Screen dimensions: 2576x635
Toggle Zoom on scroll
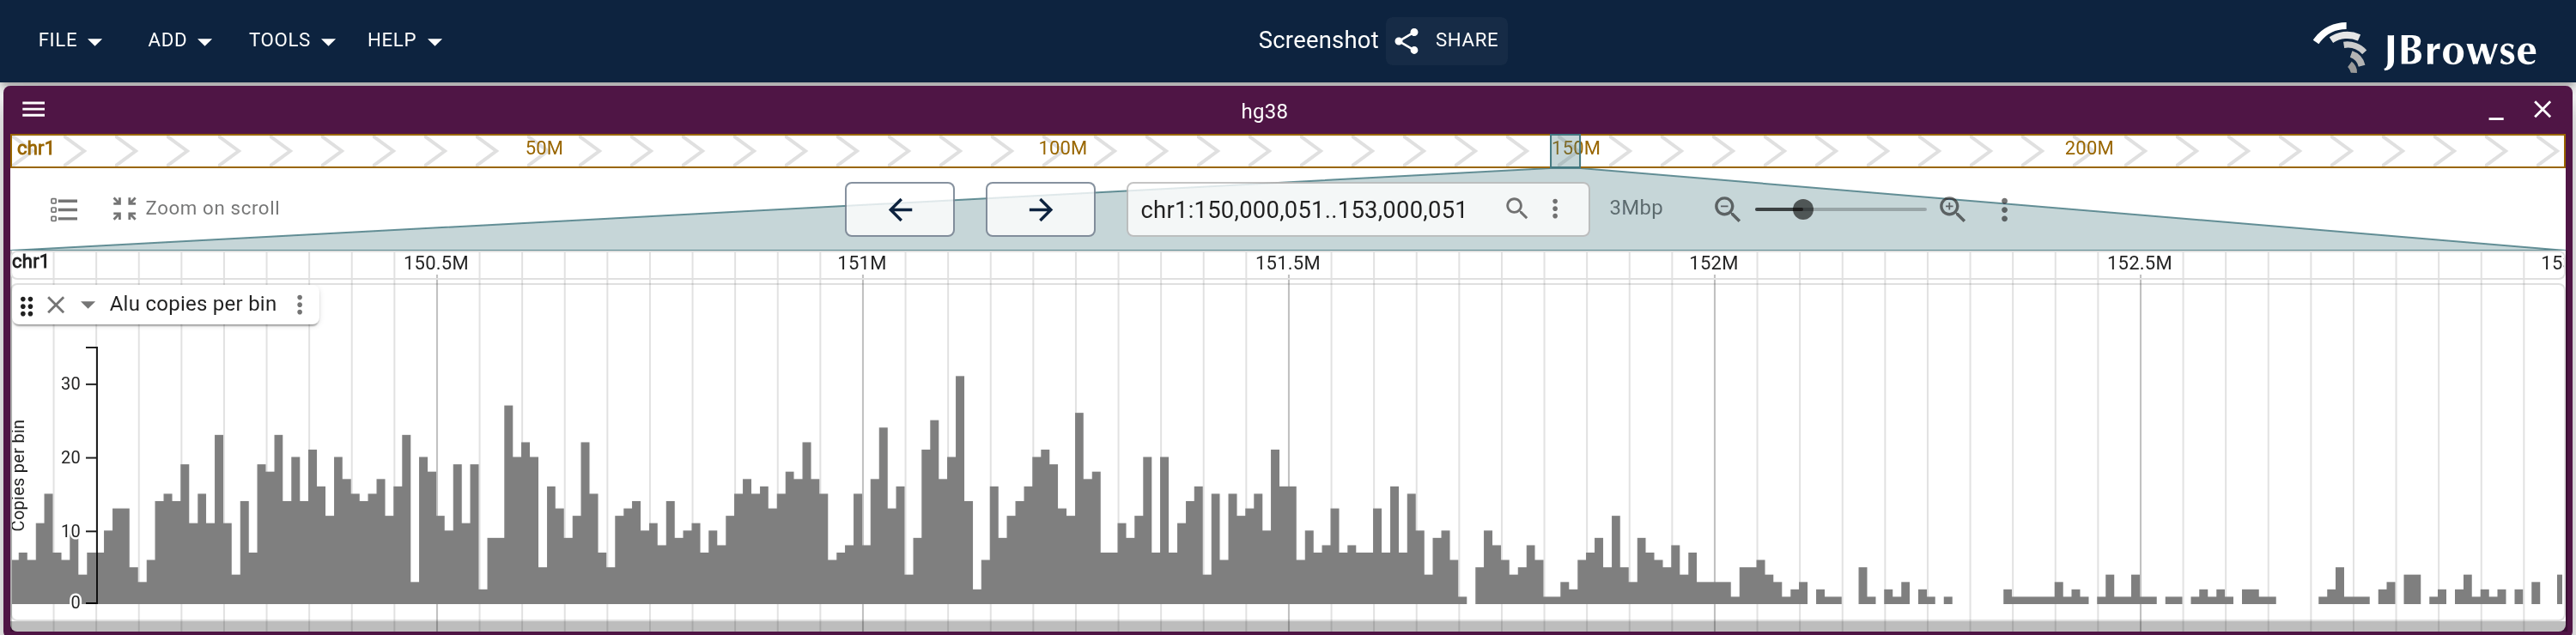(196, 208)
